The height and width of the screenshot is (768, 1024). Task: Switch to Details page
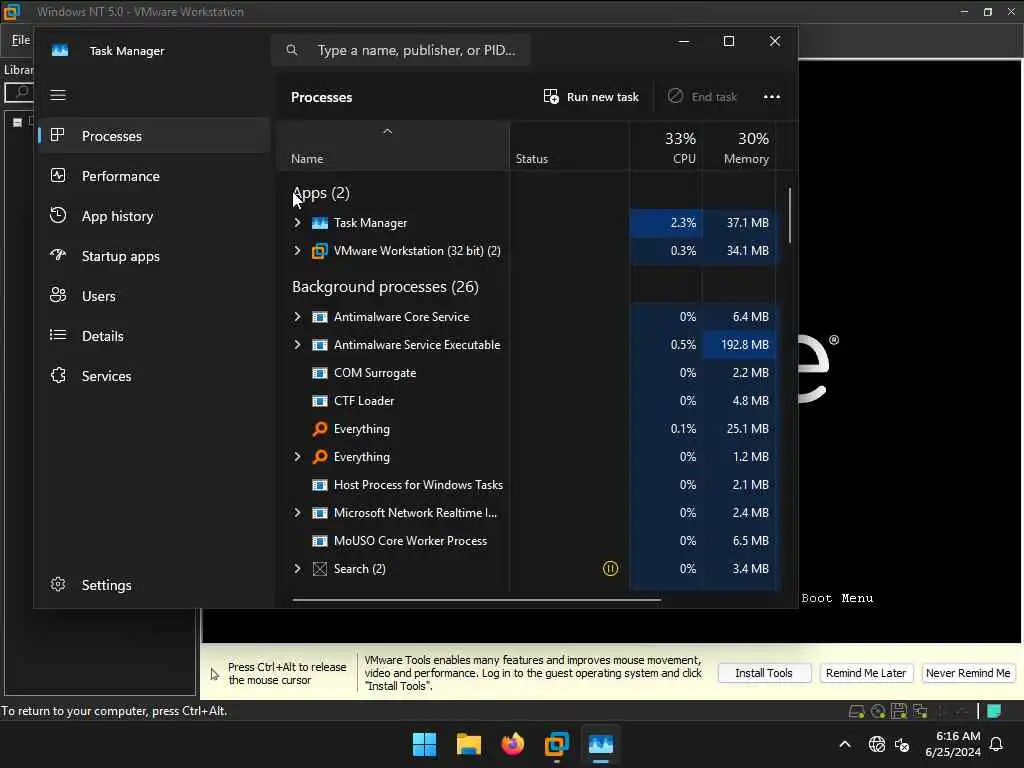(154, 336)
